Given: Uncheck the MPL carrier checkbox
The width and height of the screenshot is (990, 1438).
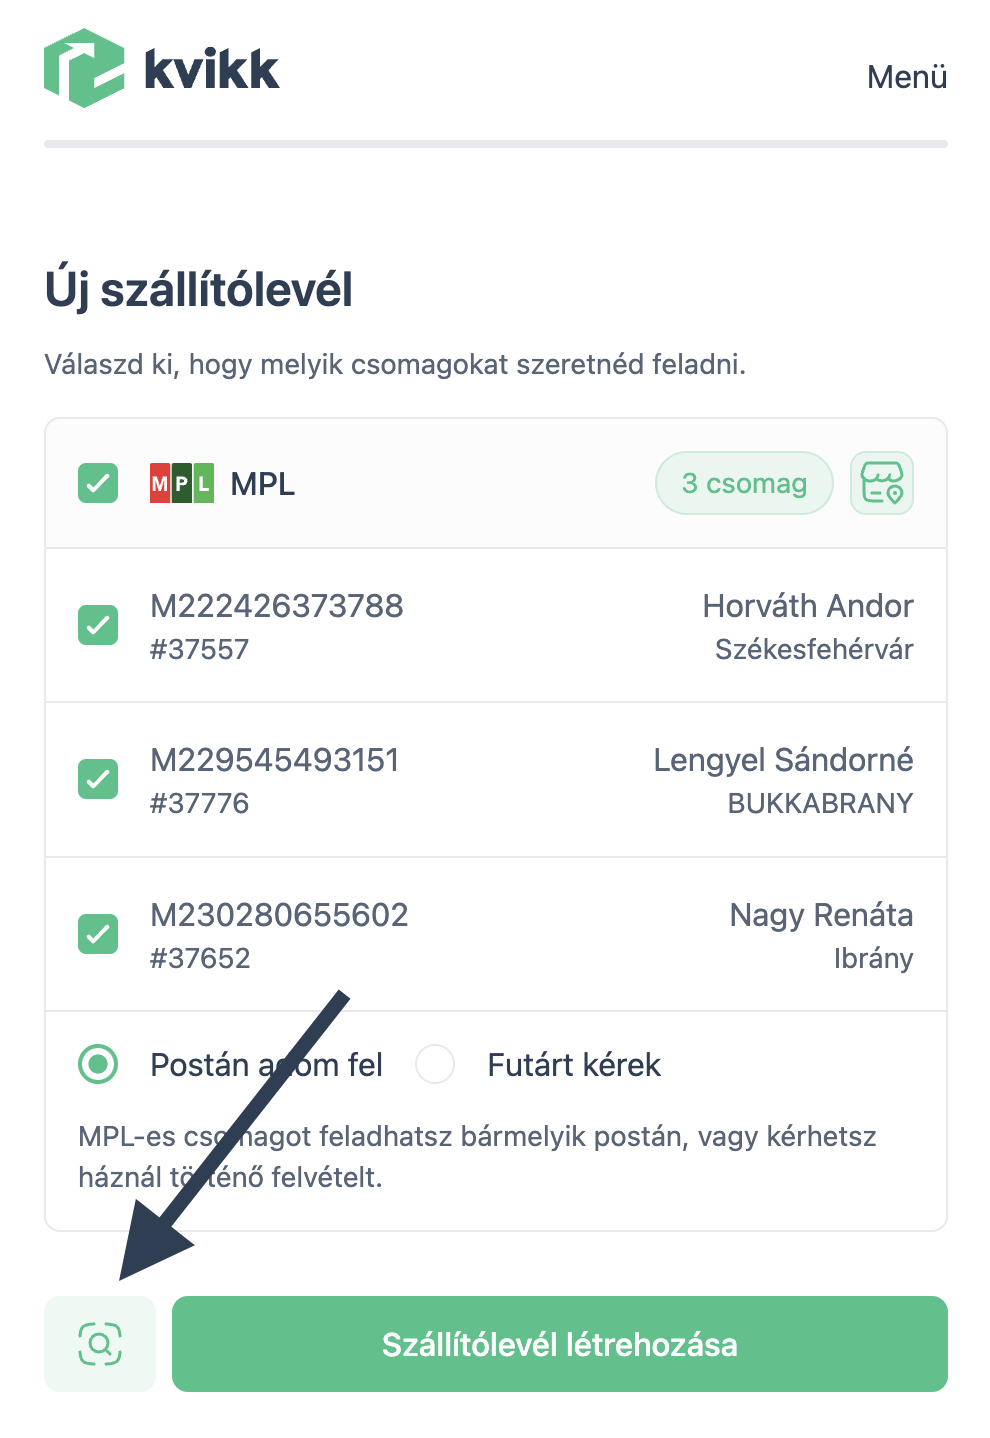Looking at the screenshot, I should click(98, 484).
